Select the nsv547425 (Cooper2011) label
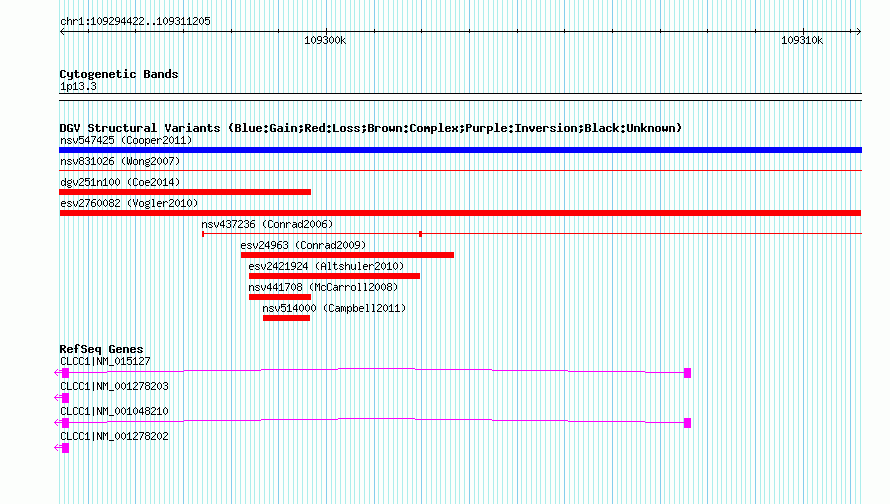Image resolution: width=890 pixels, height=504 pixels. tap(126, 140)
